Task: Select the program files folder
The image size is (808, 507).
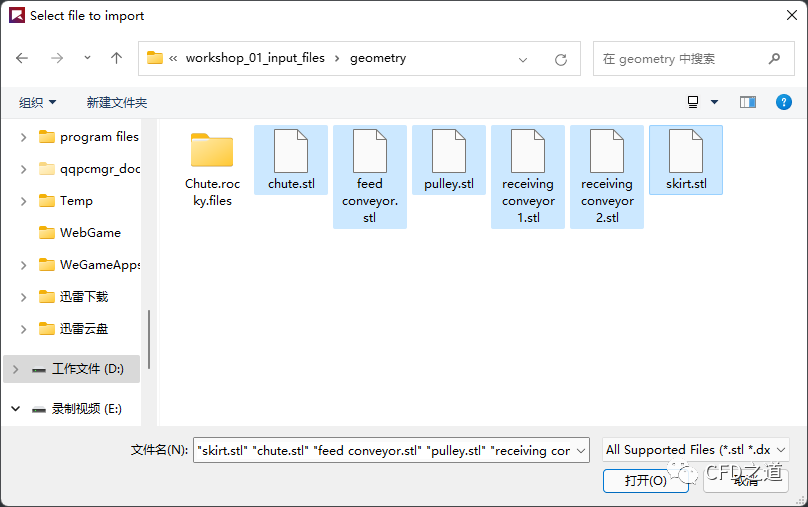Action: 88,137
